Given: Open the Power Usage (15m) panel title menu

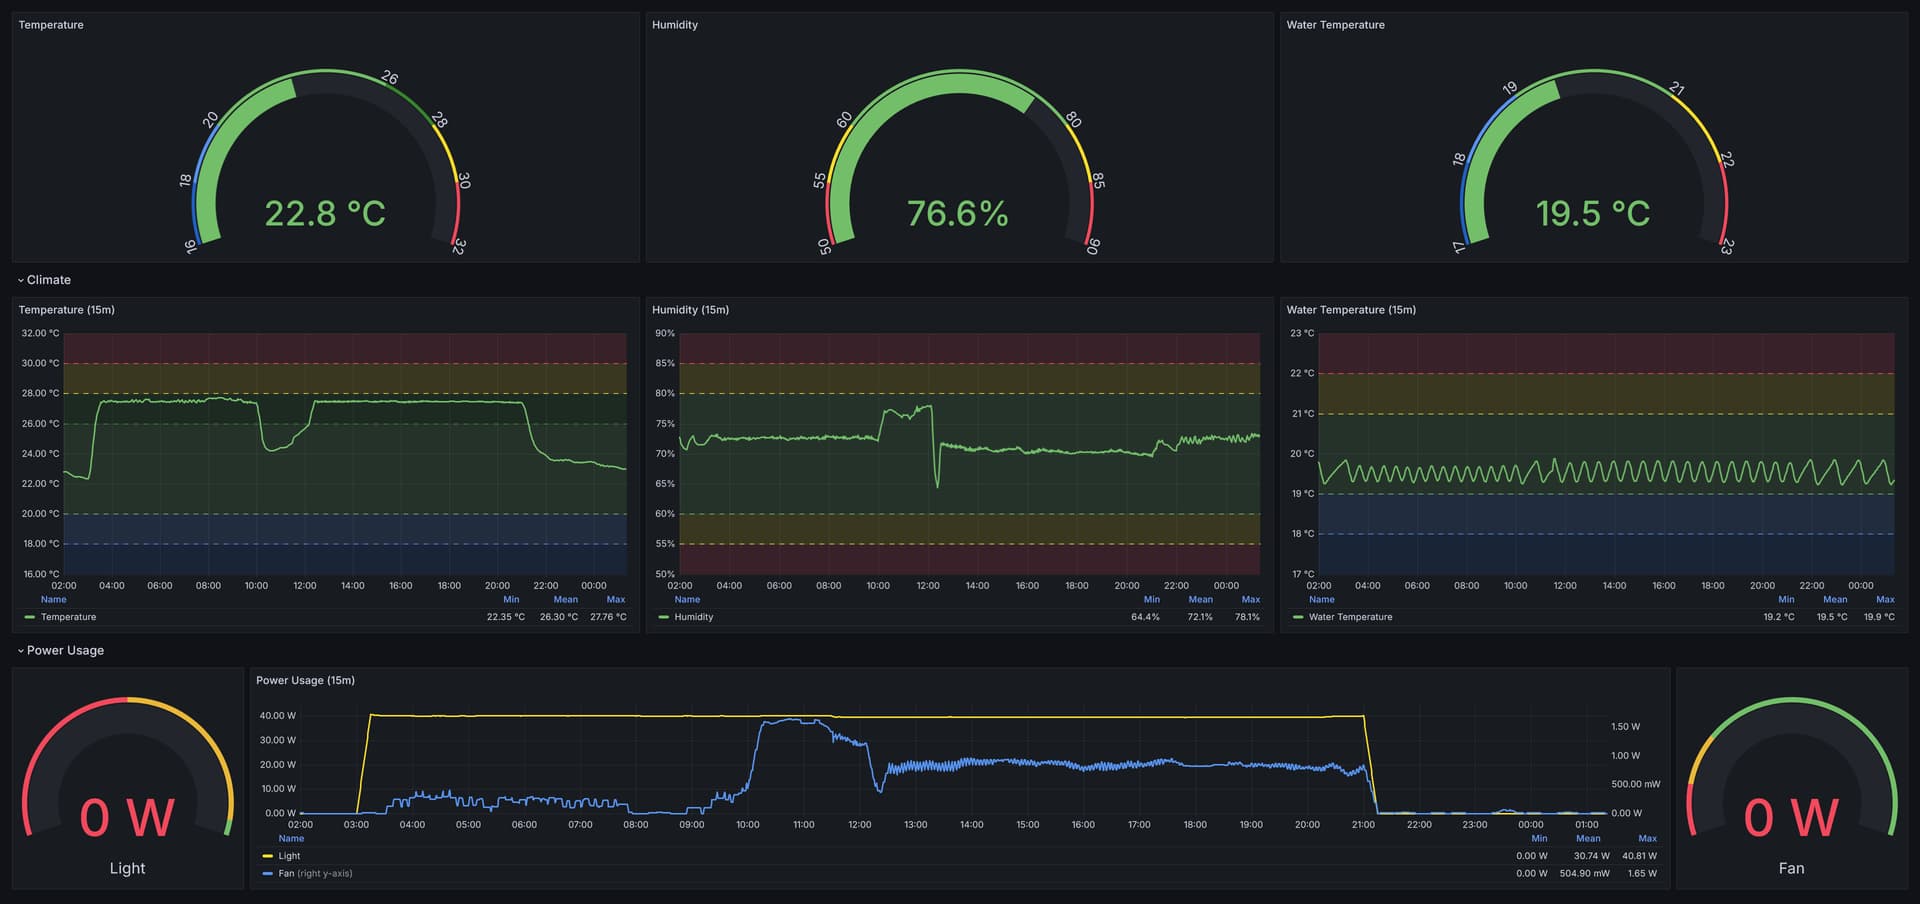Looking at the screenshot, I should pos(305,680).
